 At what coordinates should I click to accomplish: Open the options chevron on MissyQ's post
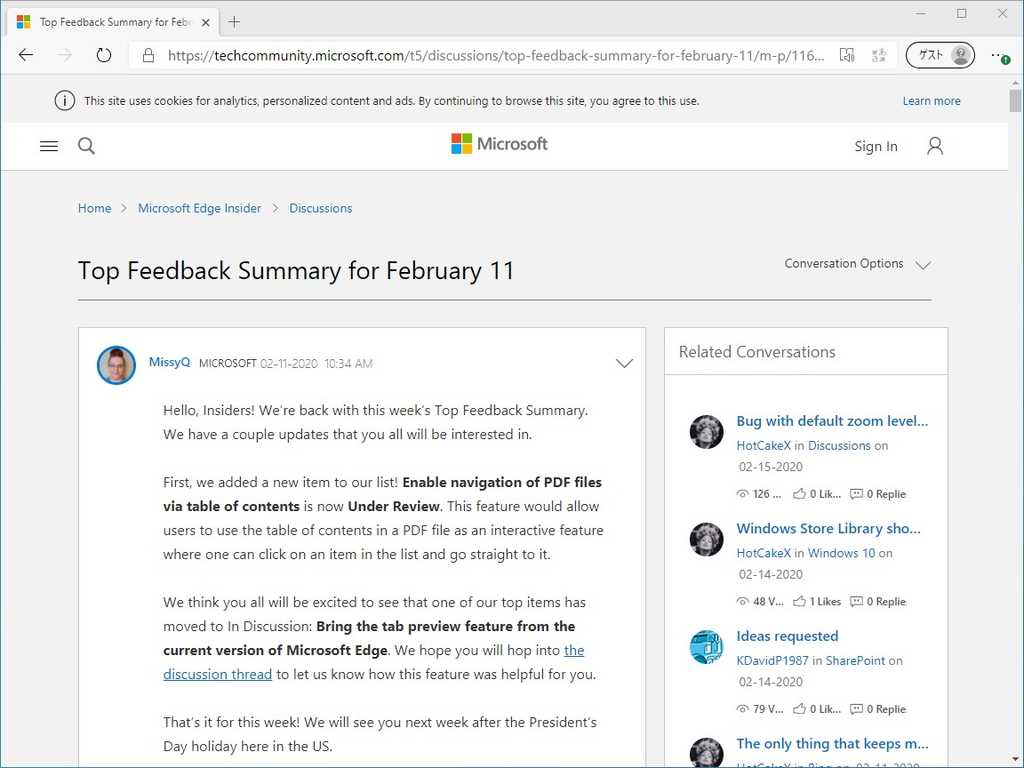click(x=624, y=363)
